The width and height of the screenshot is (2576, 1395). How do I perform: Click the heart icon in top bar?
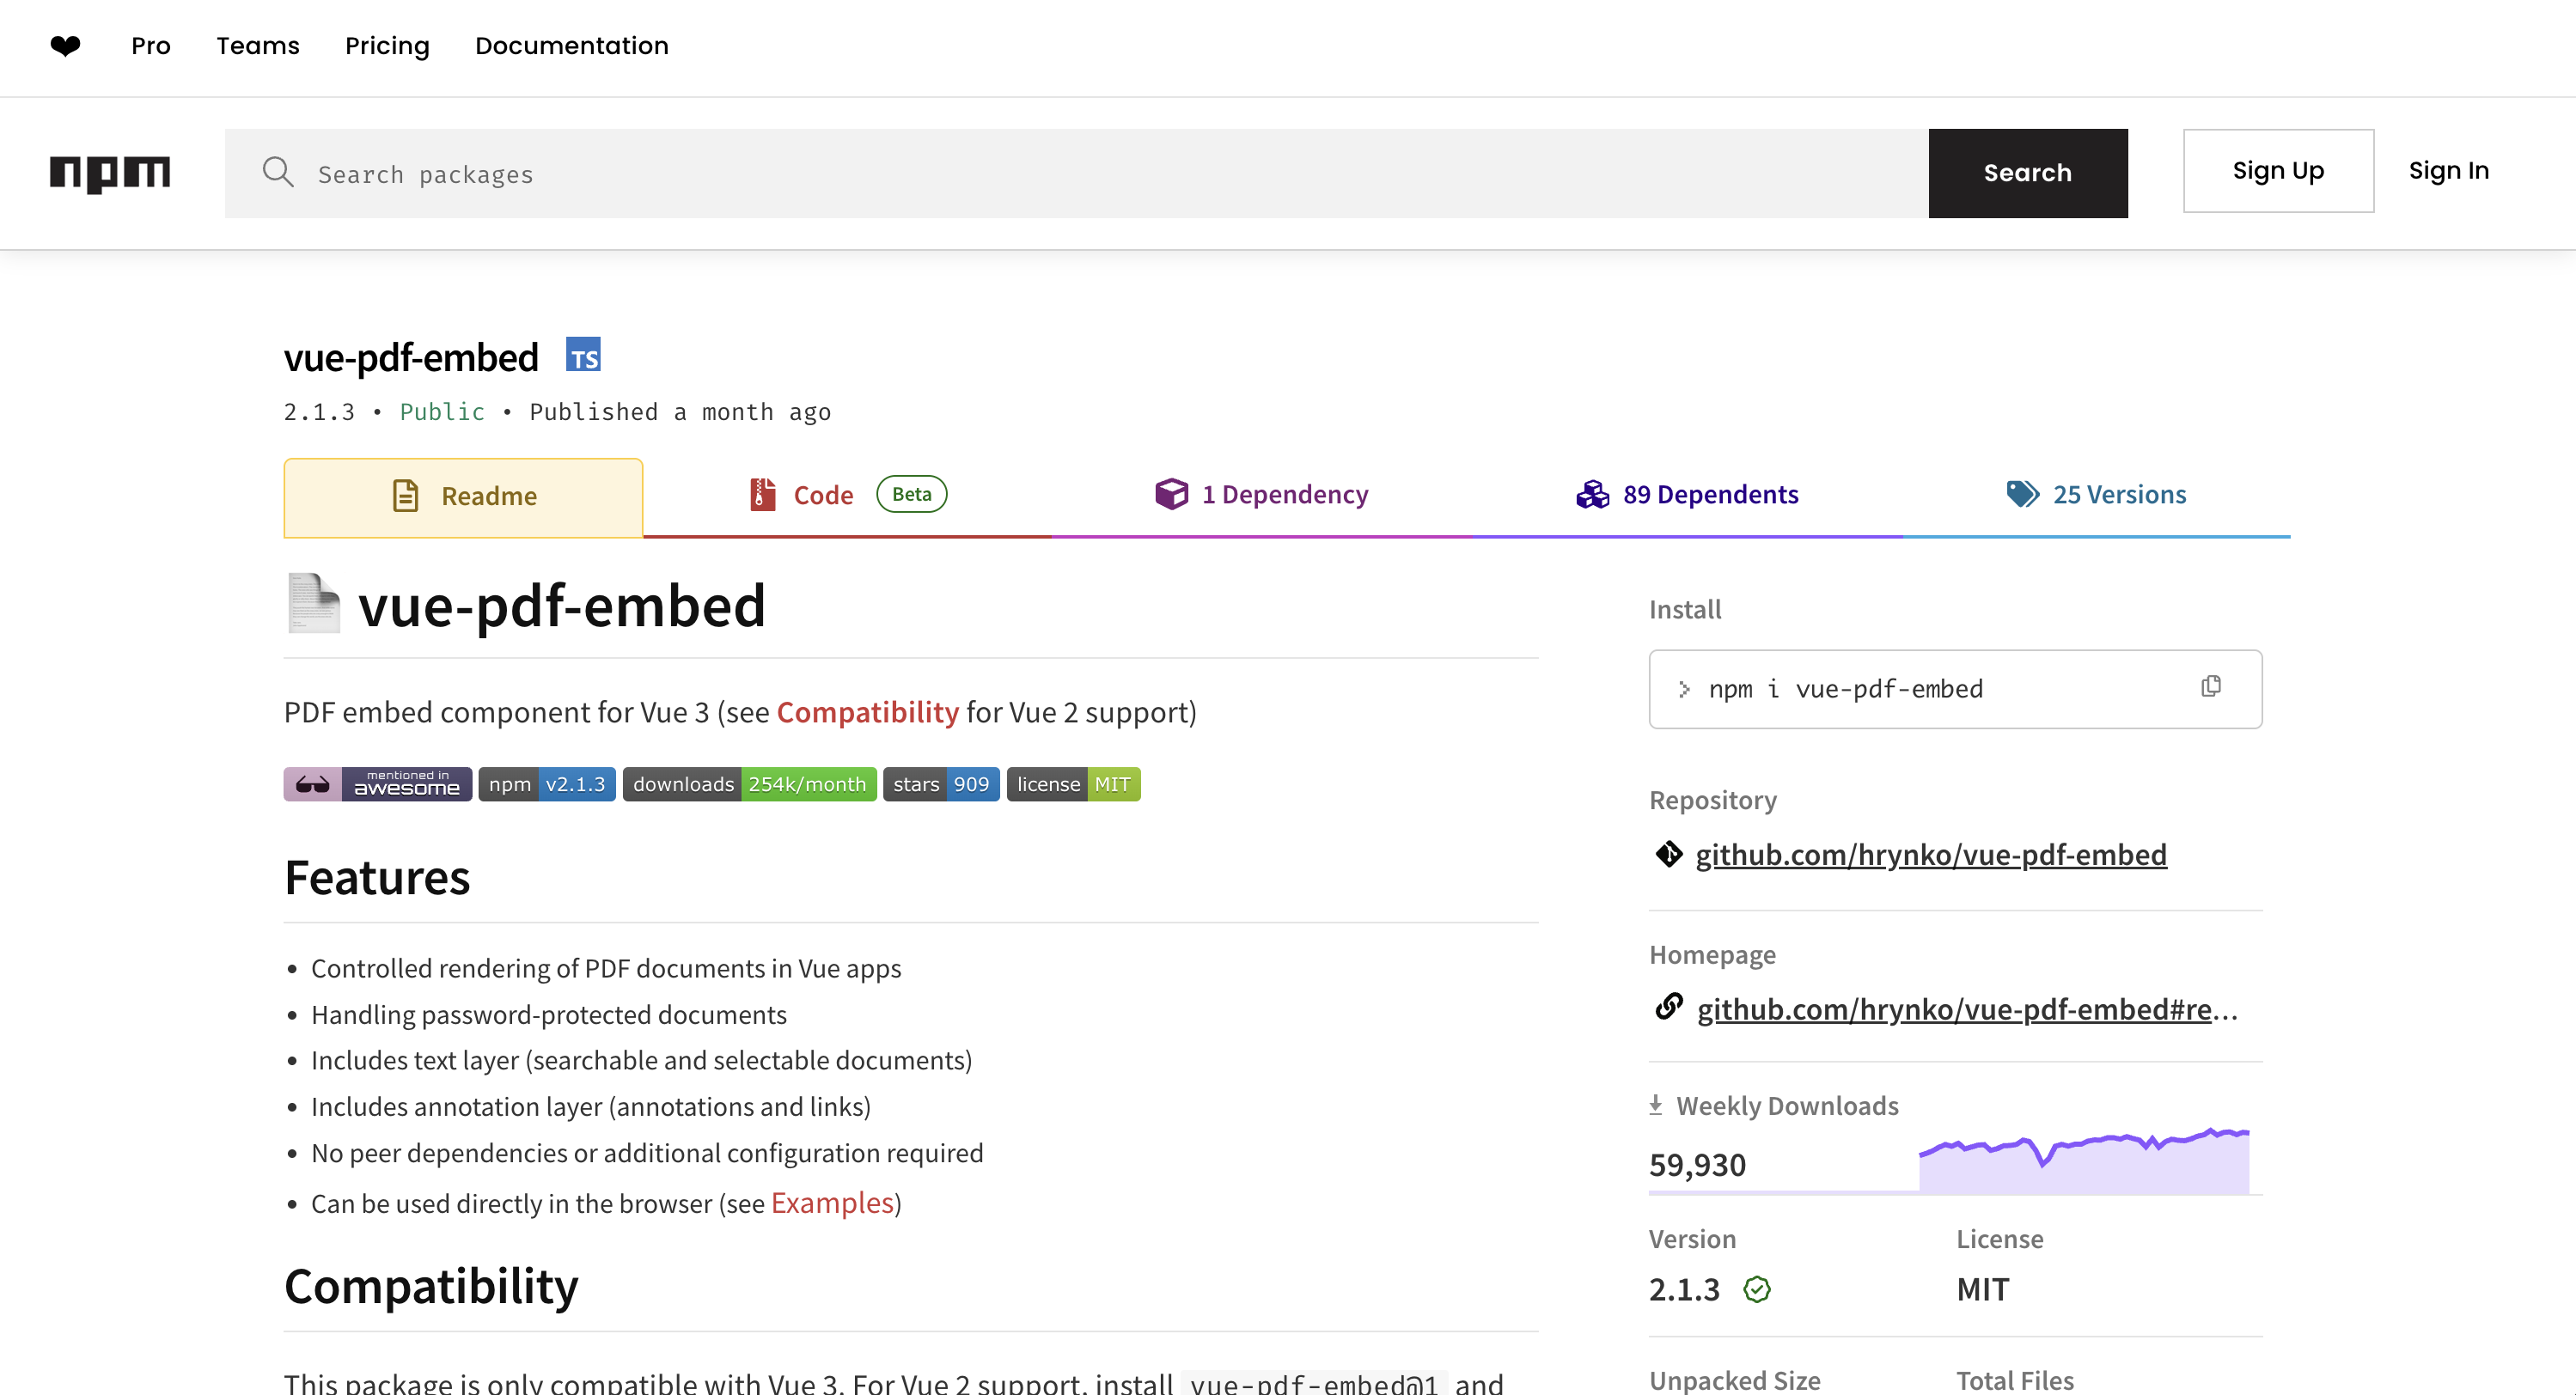tap(65, 46)
